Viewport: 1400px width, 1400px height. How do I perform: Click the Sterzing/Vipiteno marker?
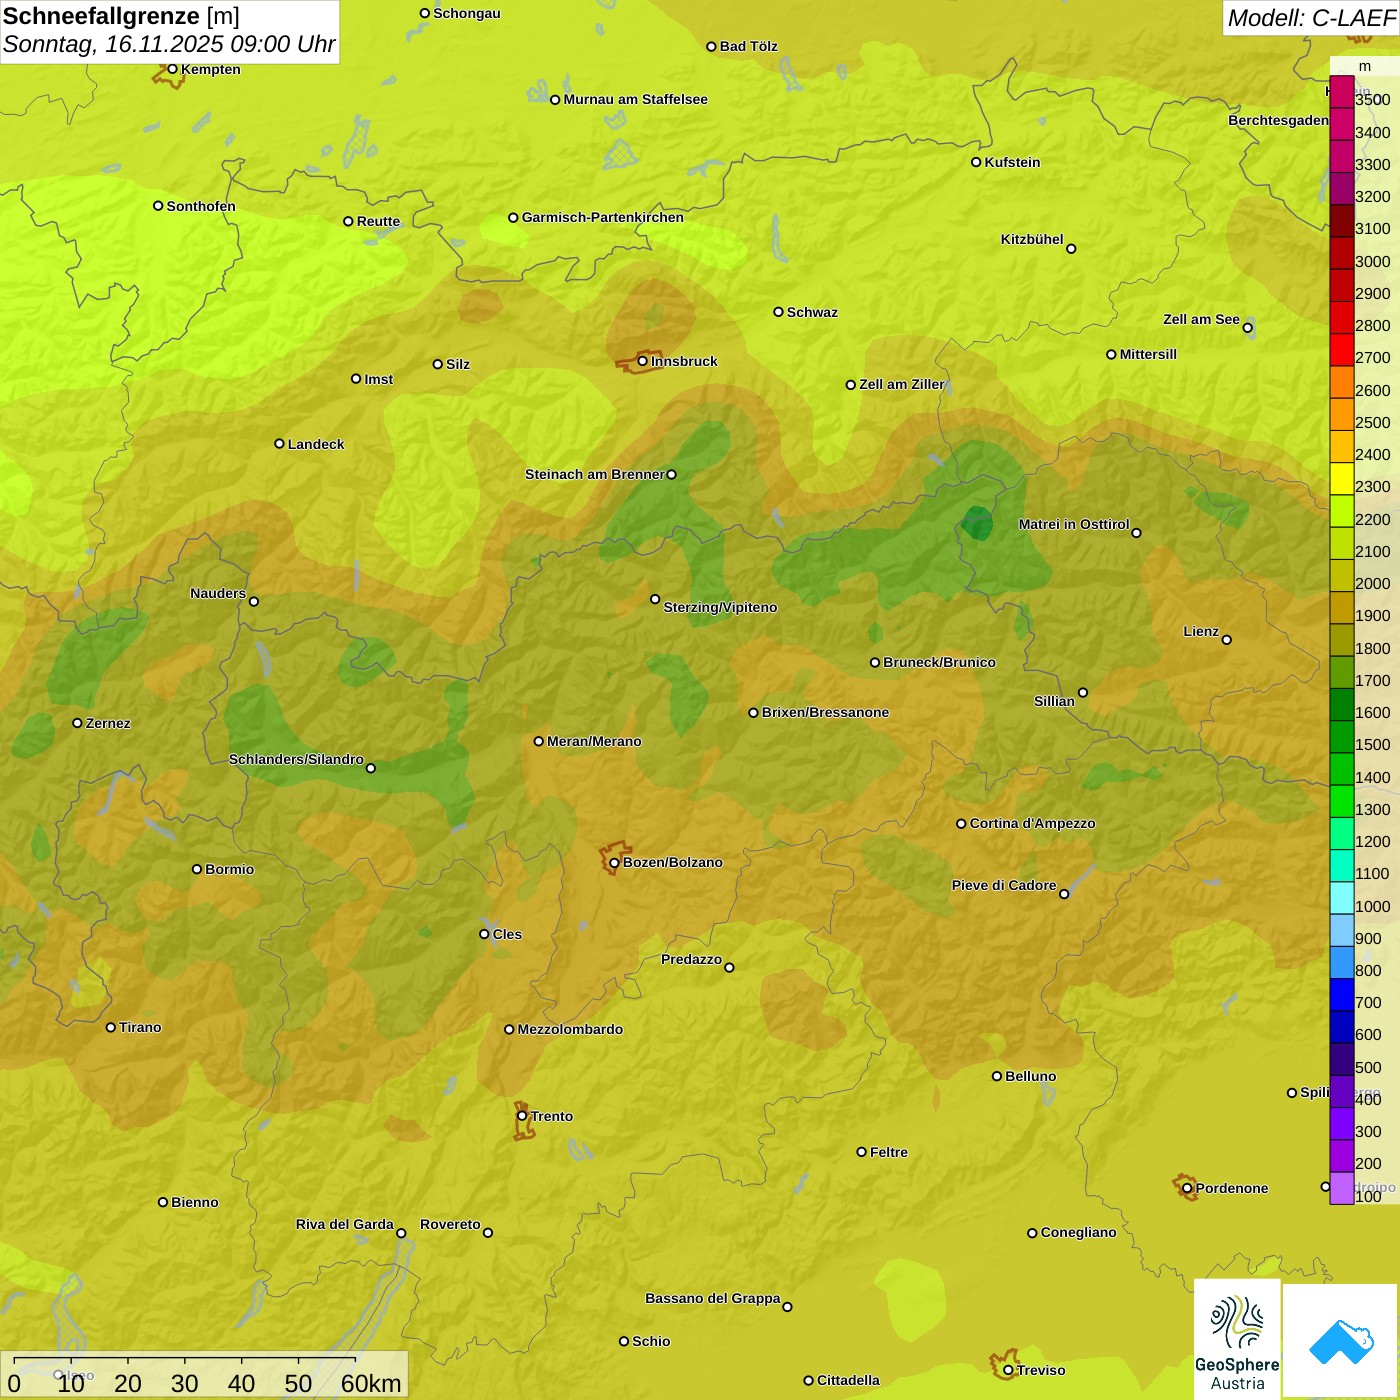(x=655, y=599)
